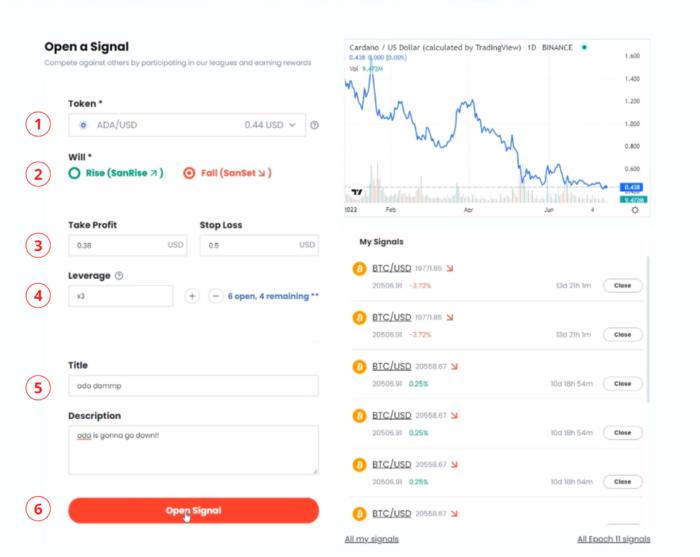Click the signal Title text field
The width and height of the screenshot is (700, 557).
click(193, 385)
